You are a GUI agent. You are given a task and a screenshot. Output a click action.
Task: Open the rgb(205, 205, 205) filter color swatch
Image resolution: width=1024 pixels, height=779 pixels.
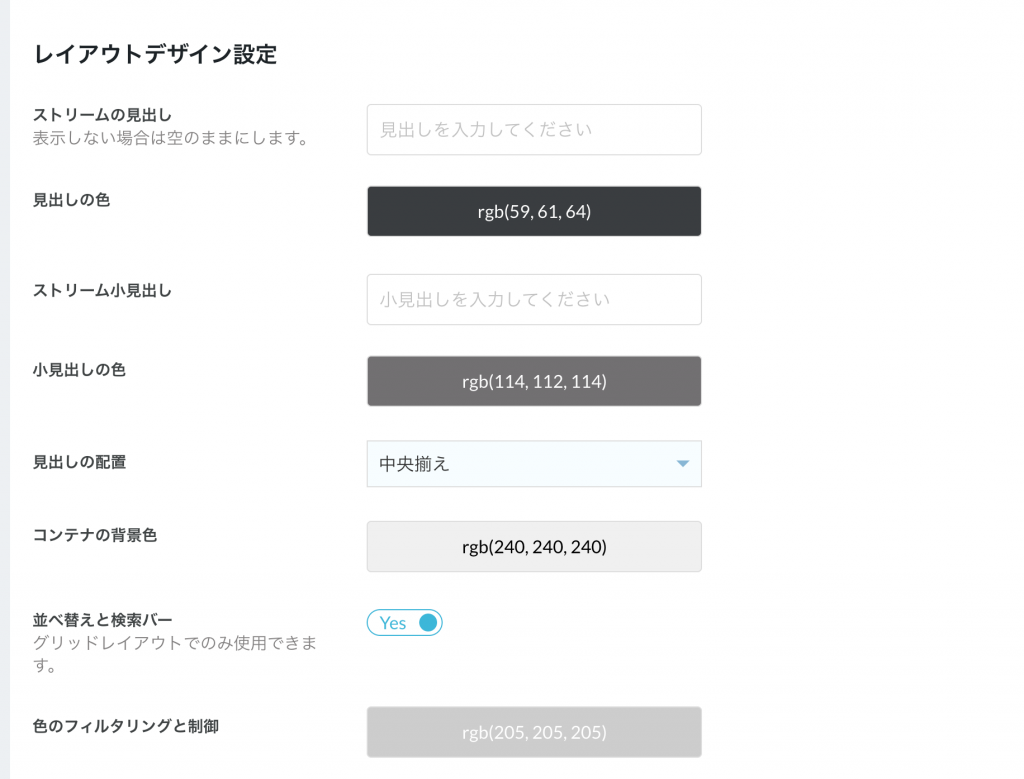pyautogui.click(x=534, y=732)
